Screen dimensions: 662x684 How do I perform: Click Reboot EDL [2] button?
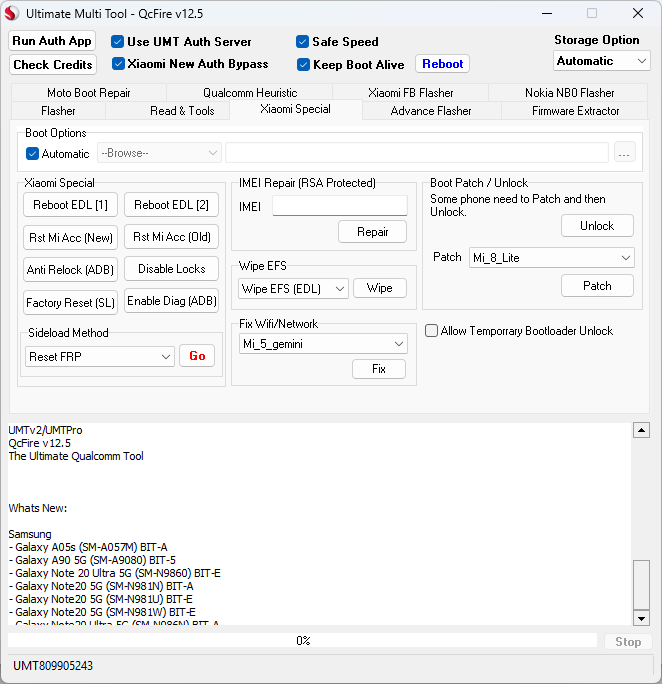tap(171, 205)
